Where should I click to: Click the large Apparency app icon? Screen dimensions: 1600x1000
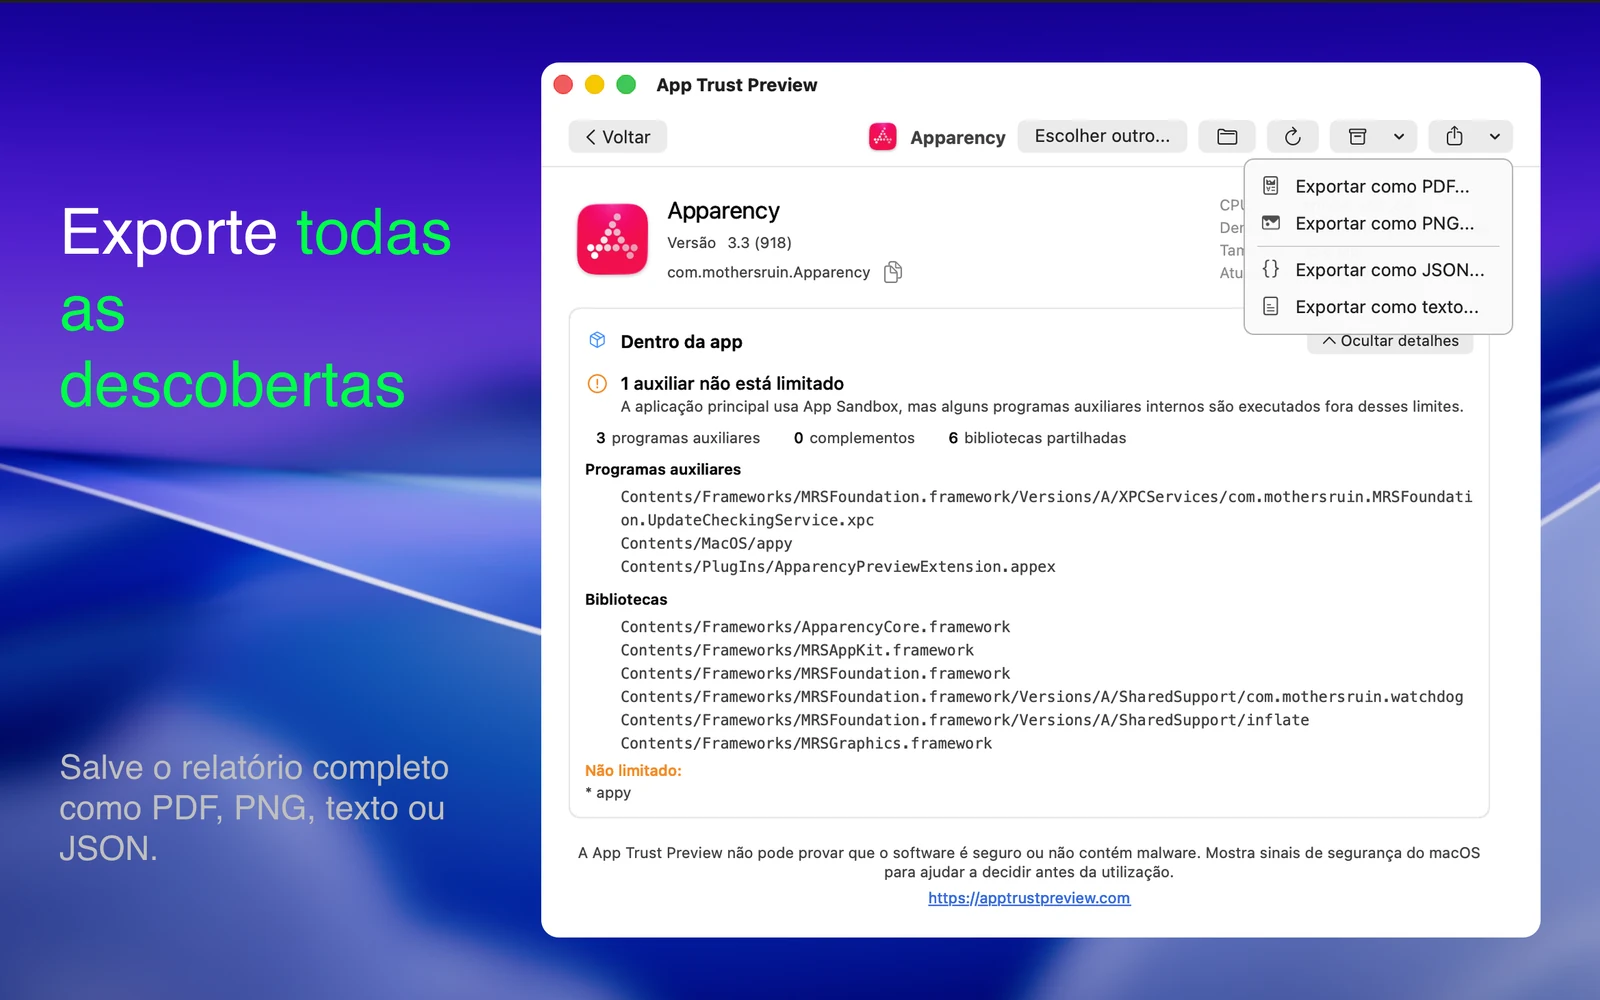(x=612, y=240)
